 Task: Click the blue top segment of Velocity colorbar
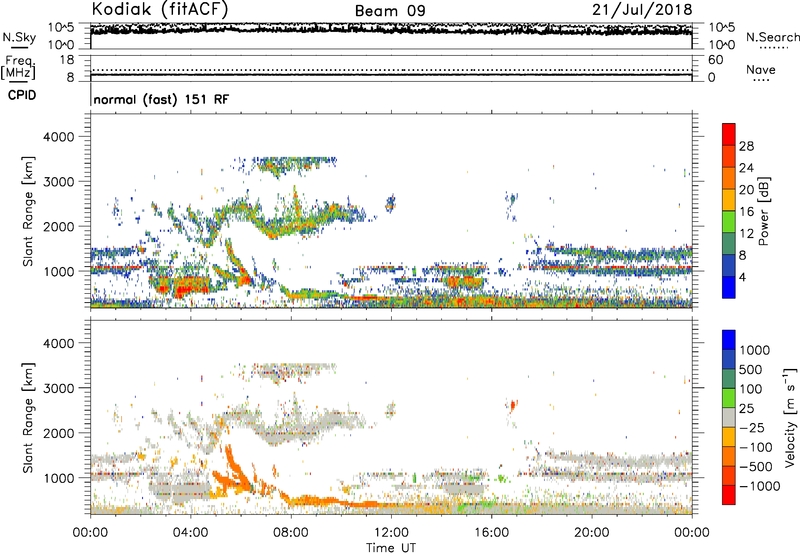point(729,340)
